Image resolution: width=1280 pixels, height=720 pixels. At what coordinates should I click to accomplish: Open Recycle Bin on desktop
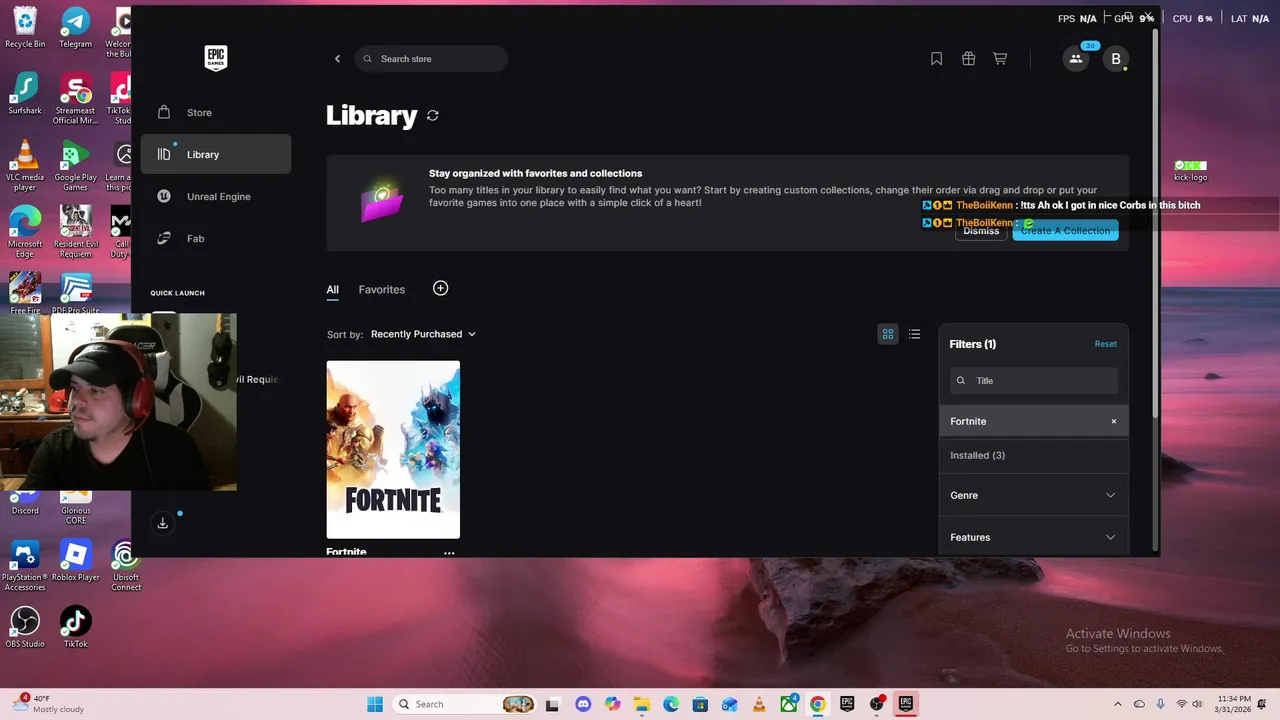(25, 27)
